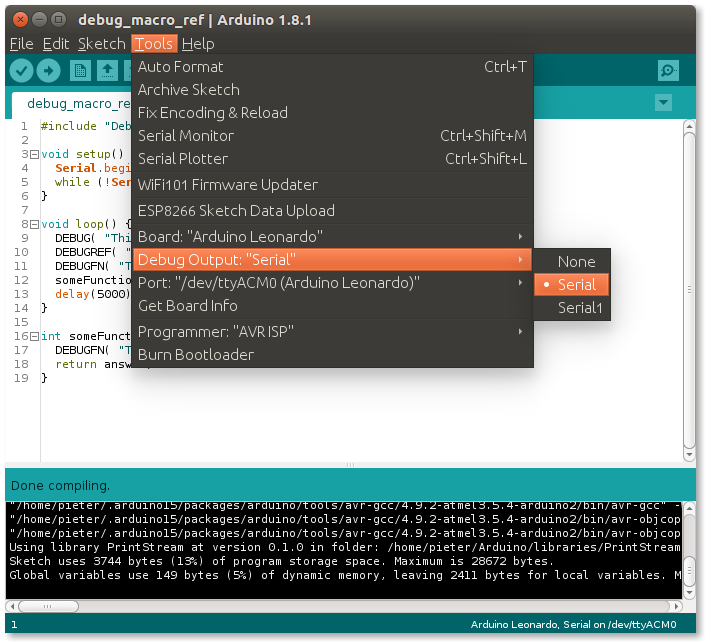Click console horizontal scroll right arrow
The width and height of the screenshot is (705, 642).
(x=676, y=606)
